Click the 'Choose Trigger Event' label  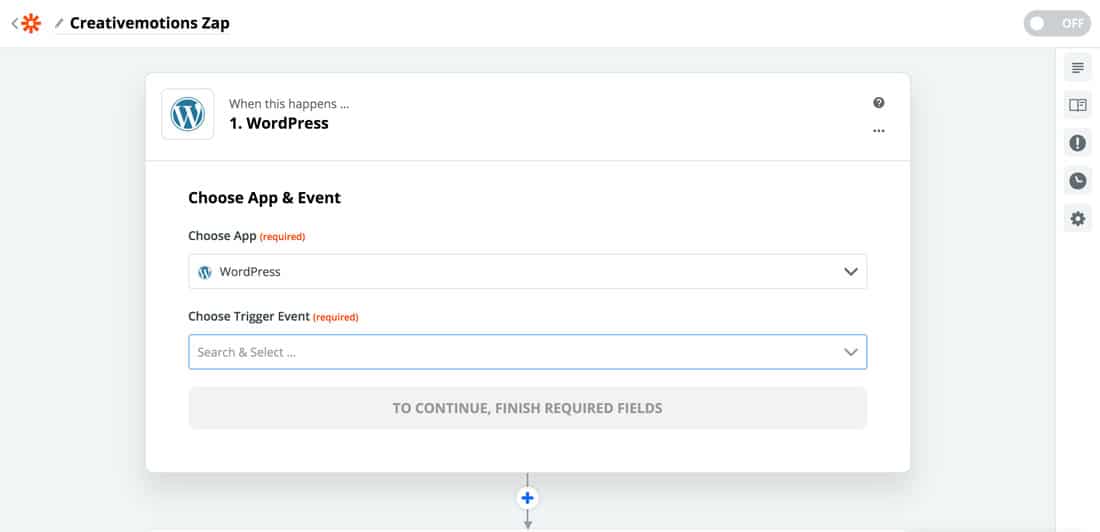(249, 317)
